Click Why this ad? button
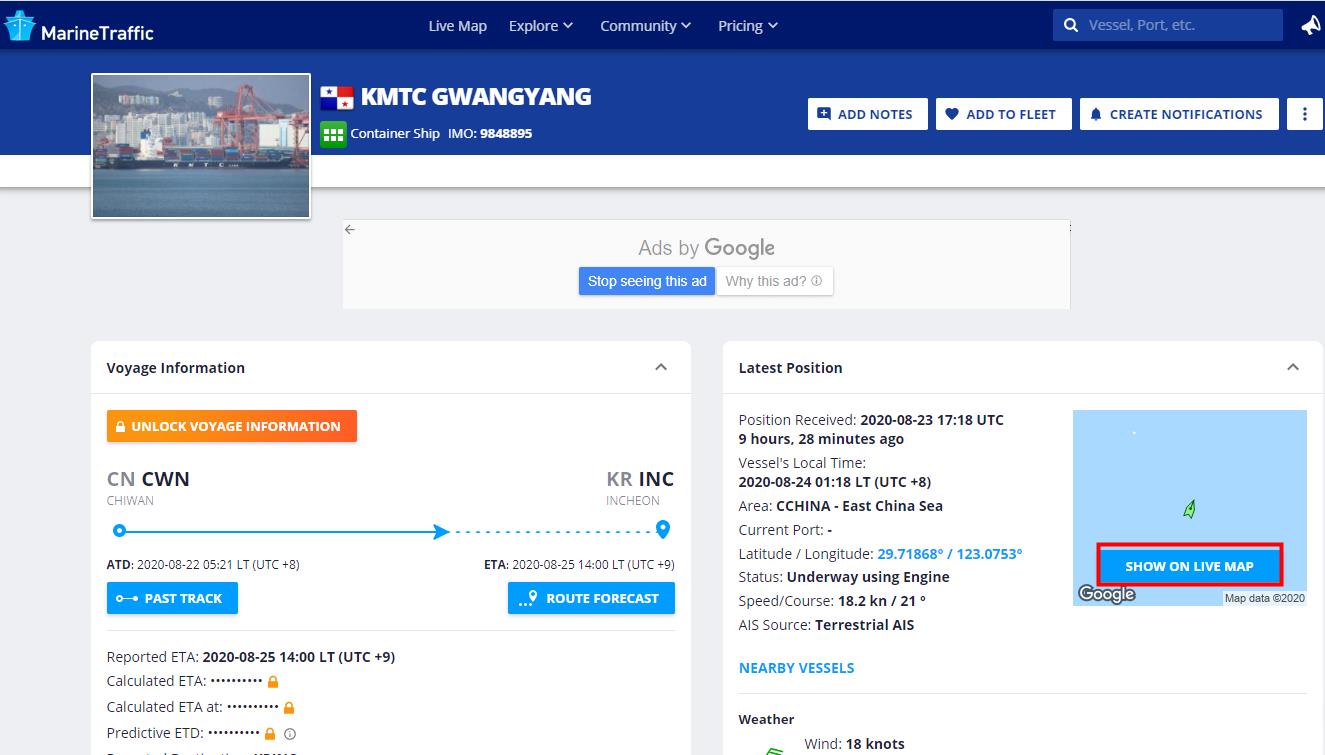The width and height of the screenshot is (1325, 755). (x=774, y=281)
